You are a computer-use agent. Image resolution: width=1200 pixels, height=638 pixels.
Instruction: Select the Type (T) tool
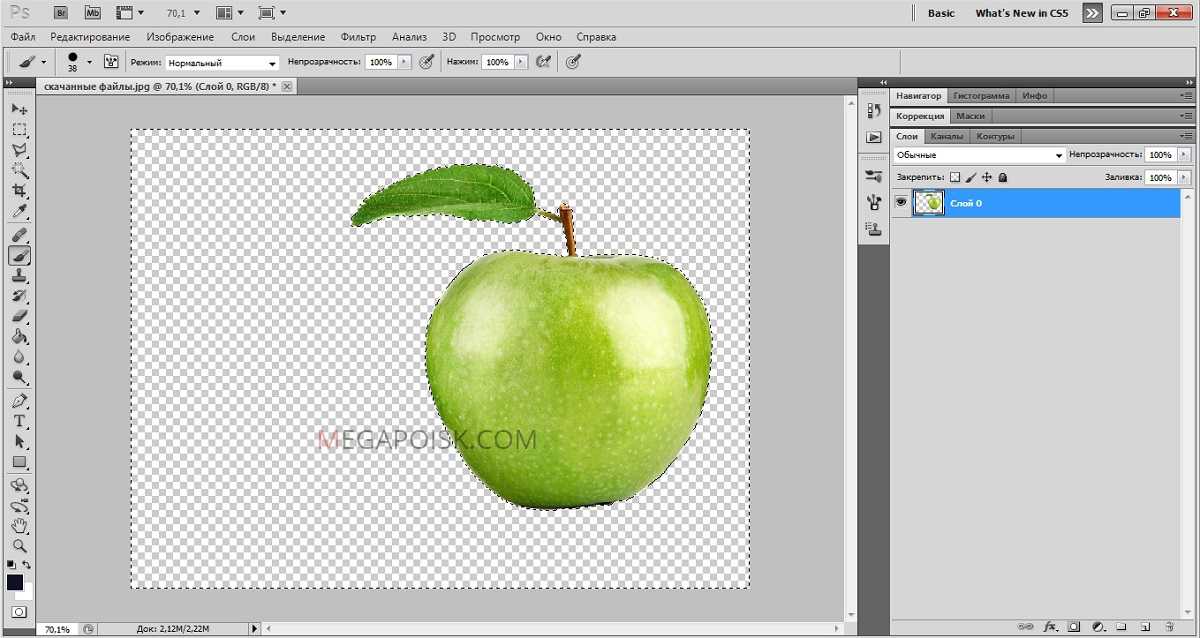[x=19, y=421]
